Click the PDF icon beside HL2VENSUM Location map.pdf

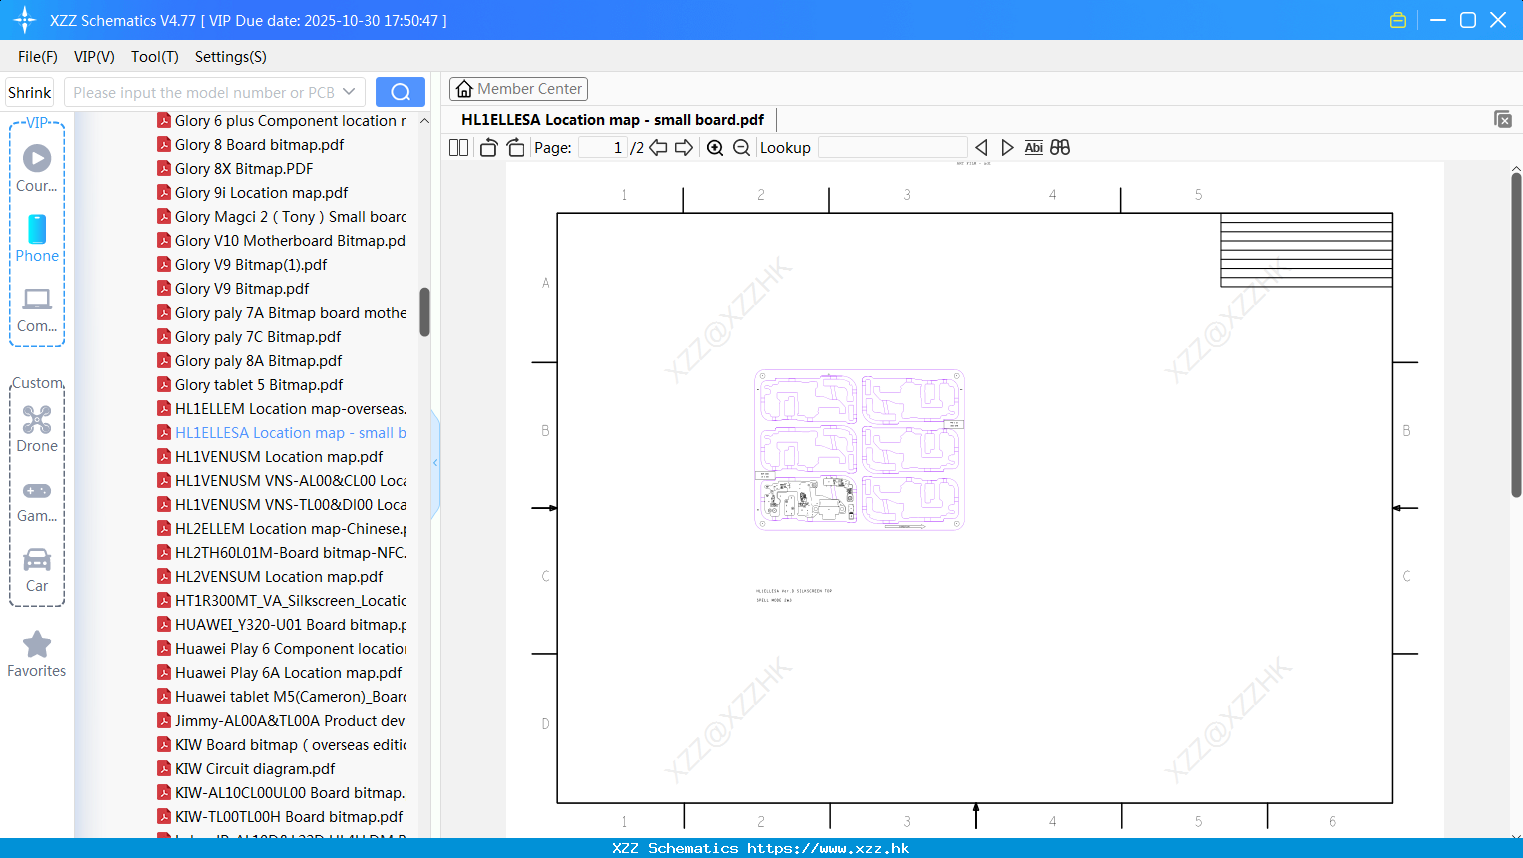pos(164,577)
